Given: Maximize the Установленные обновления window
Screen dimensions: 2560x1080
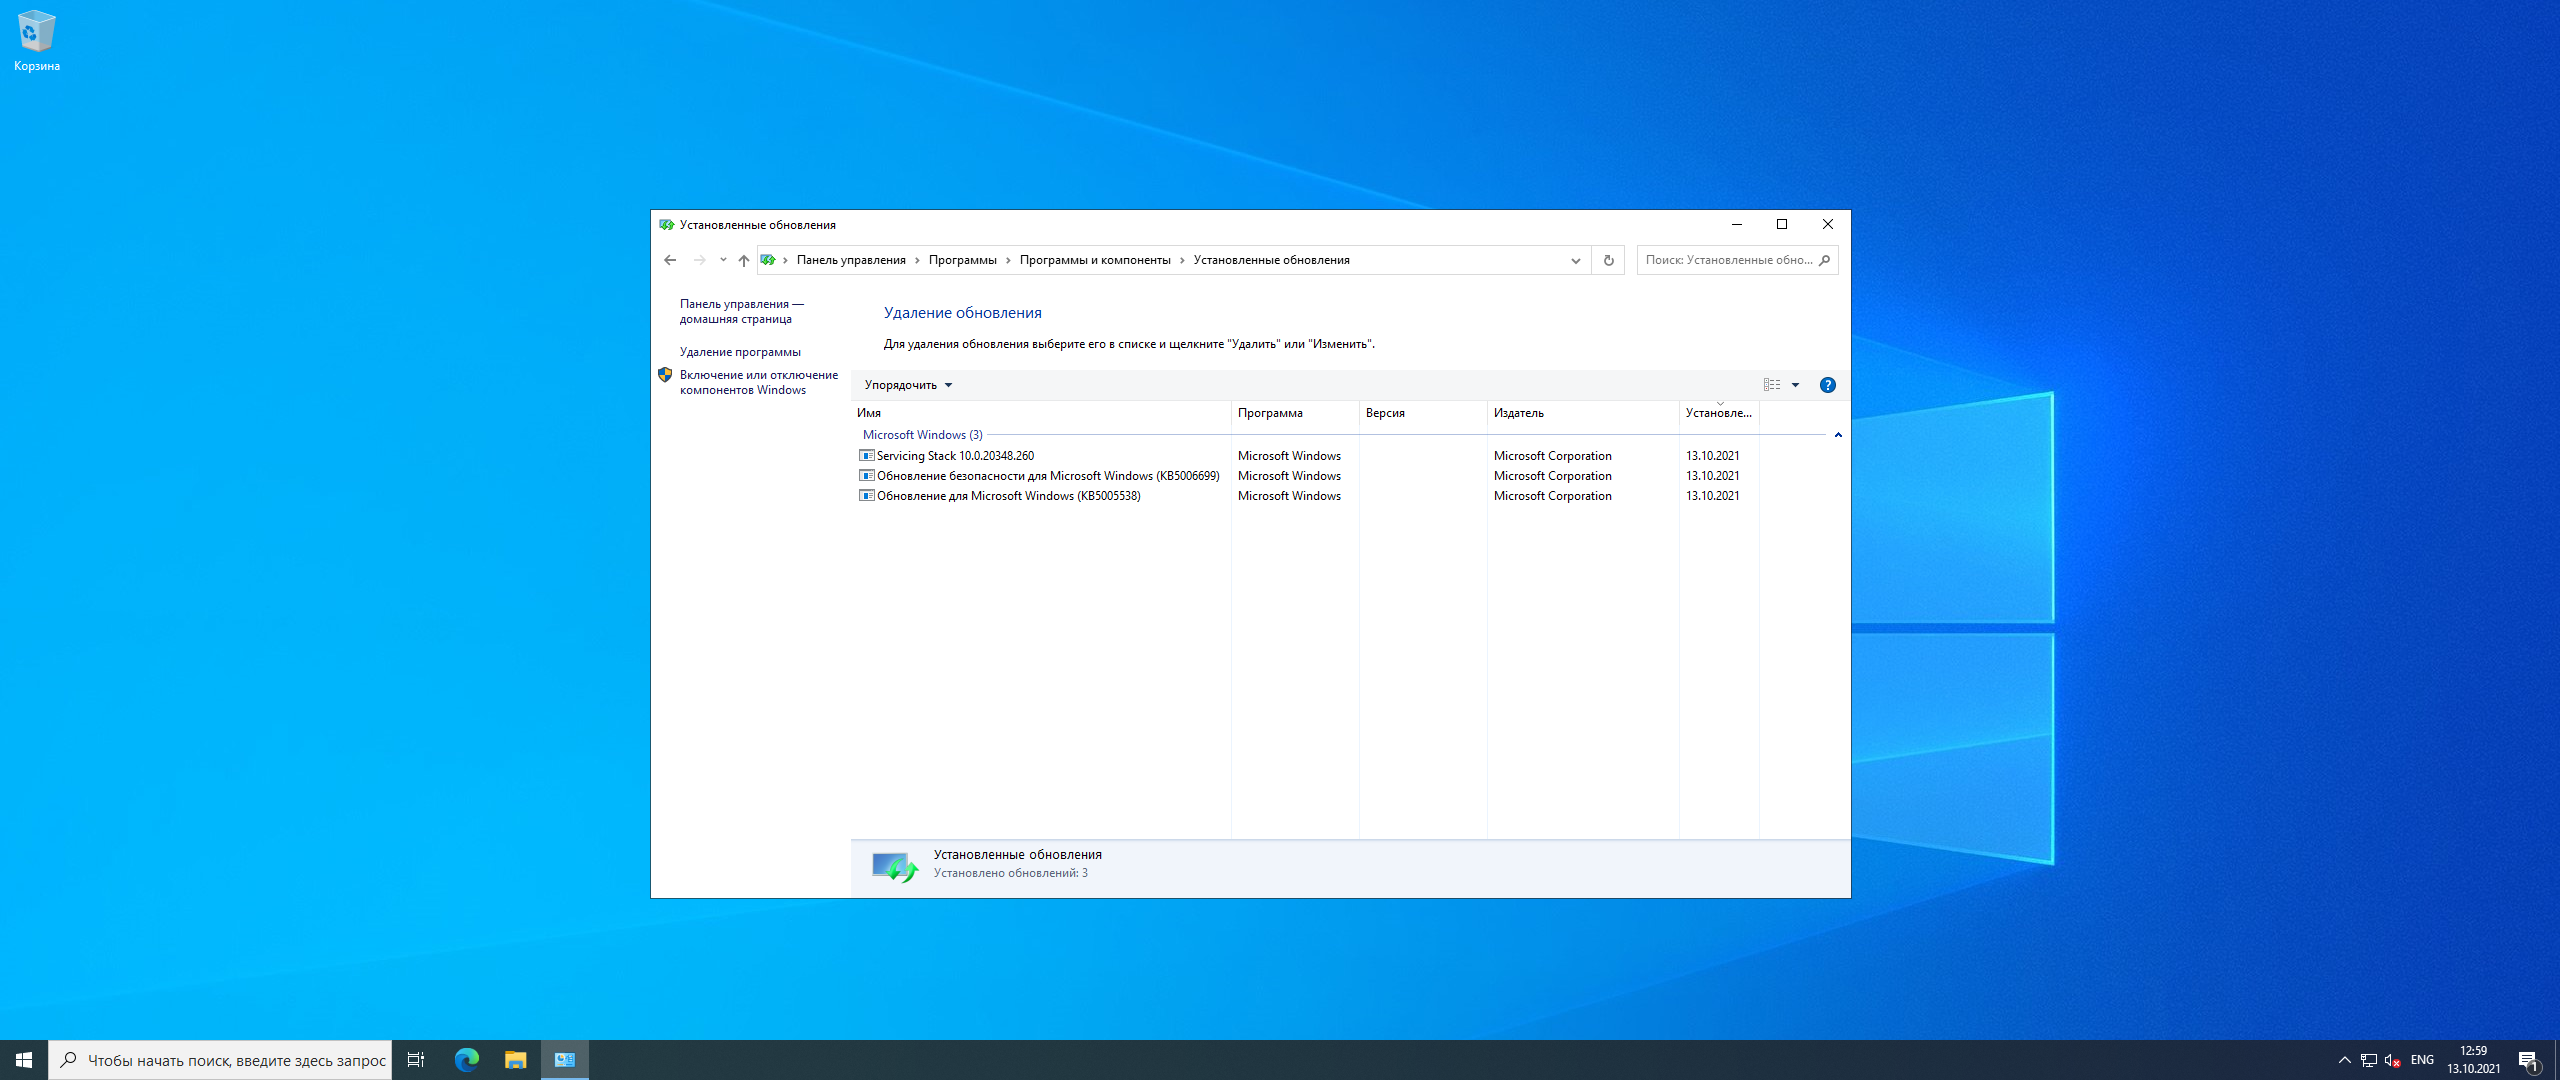Looking at the screenshot, I should point(1781,224).
